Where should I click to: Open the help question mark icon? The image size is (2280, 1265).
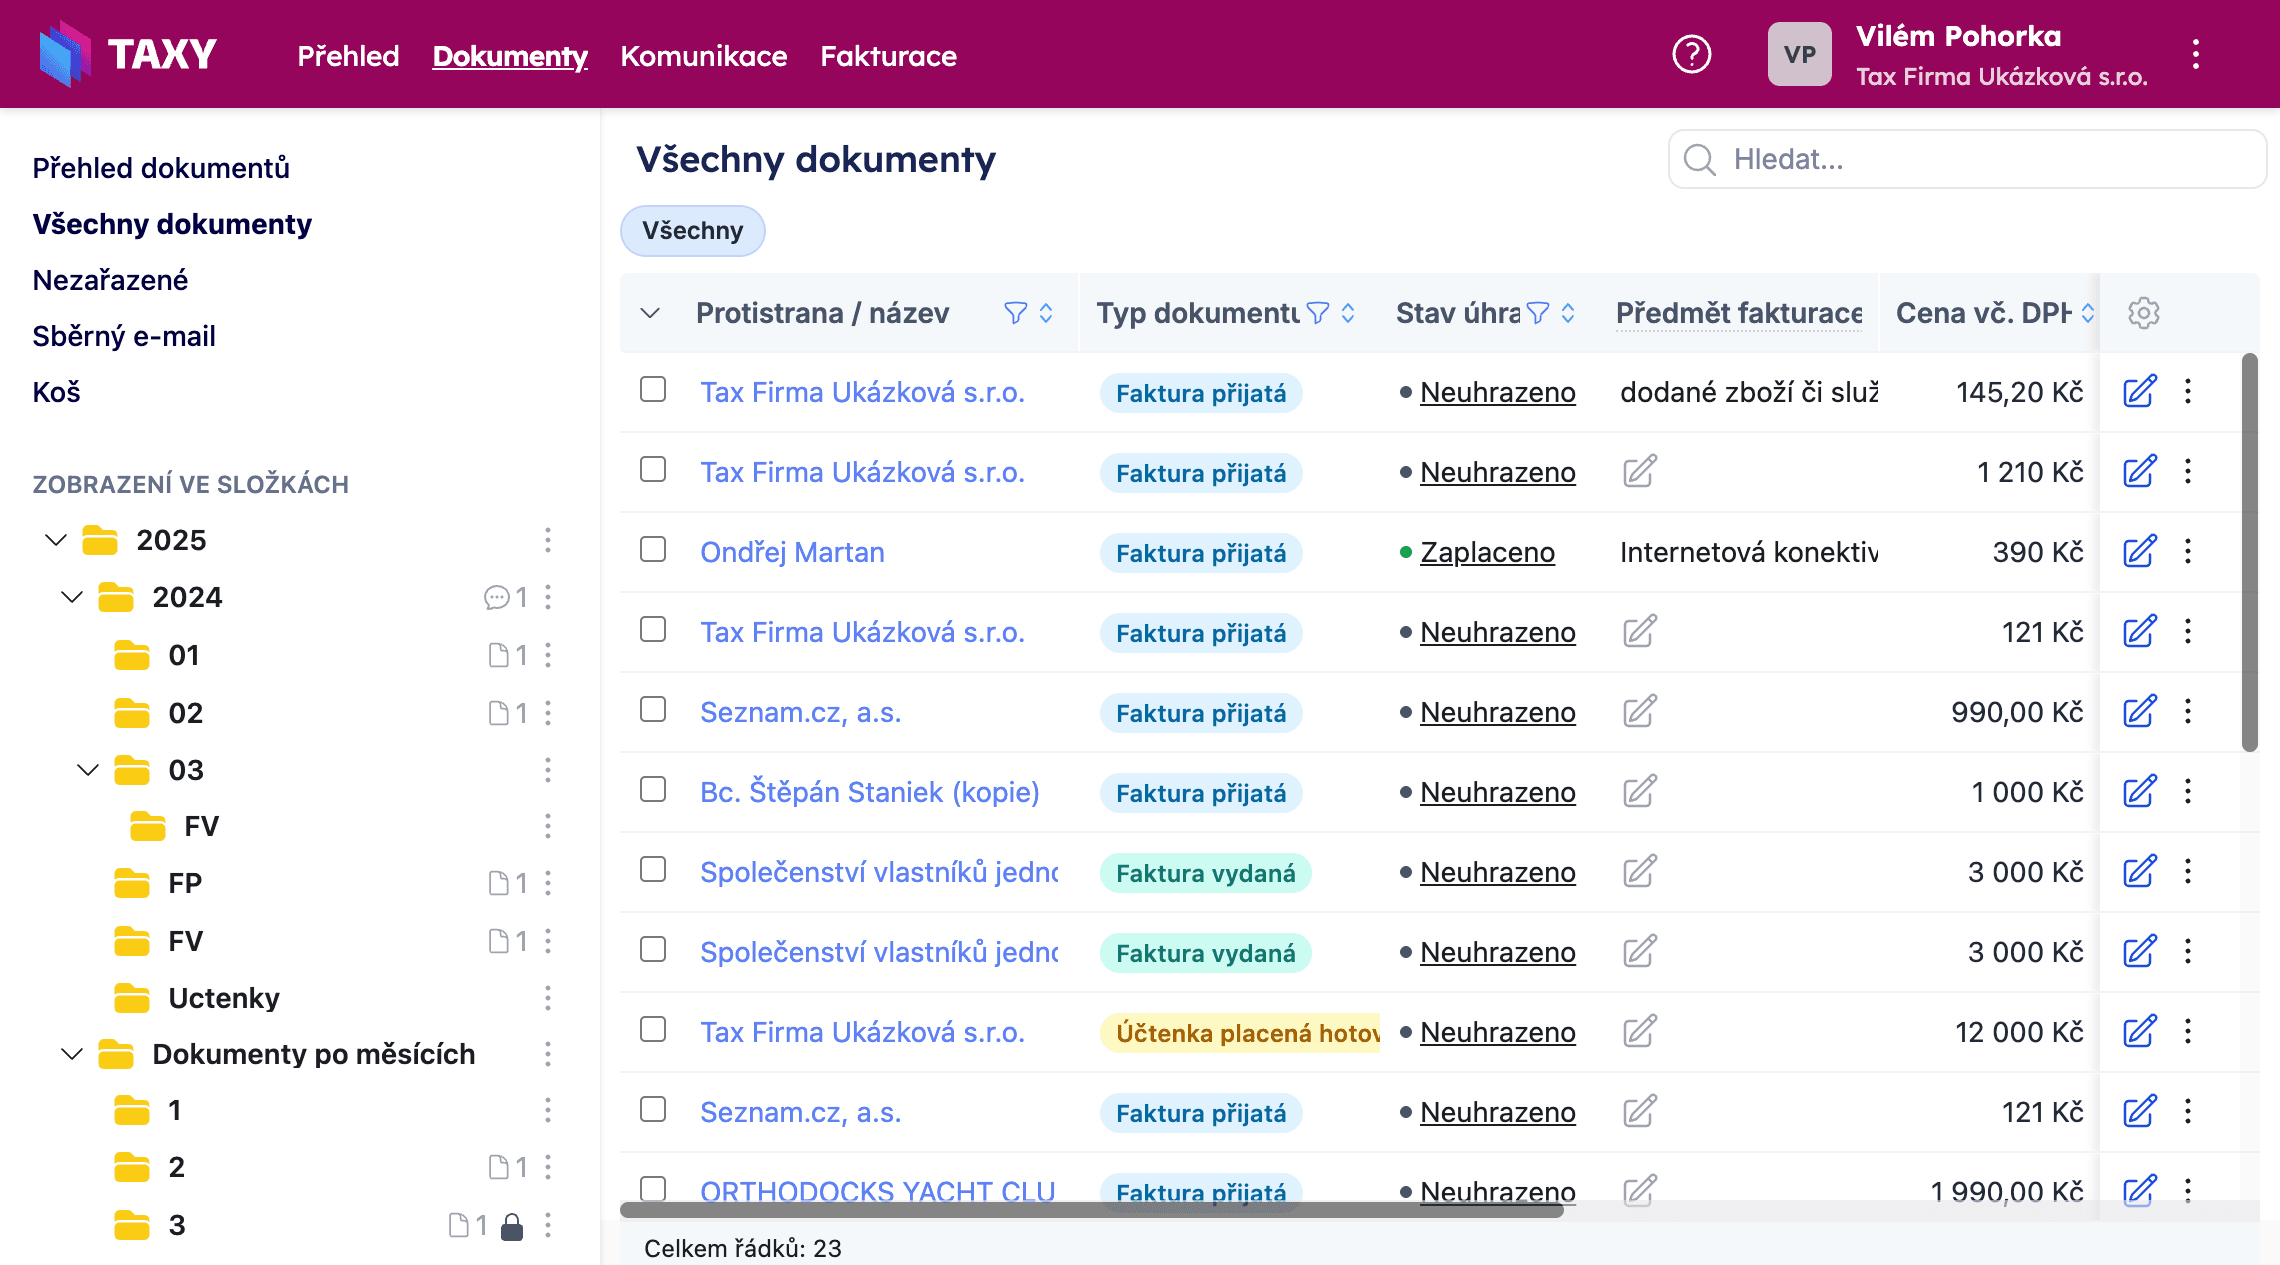[x=1691, y=54]
